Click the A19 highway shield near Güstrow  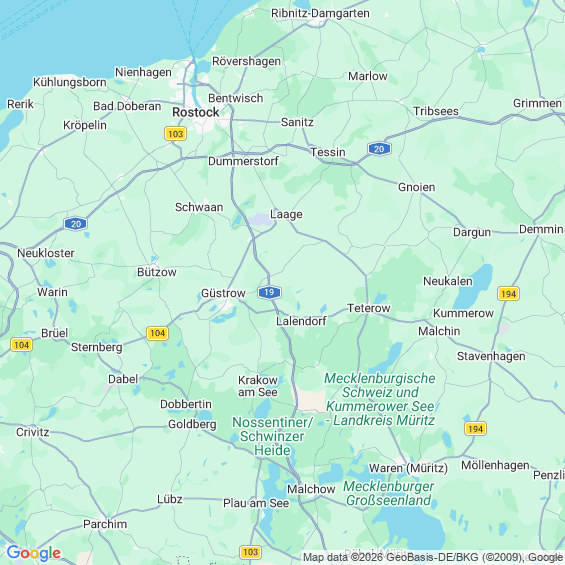point(269,292)
